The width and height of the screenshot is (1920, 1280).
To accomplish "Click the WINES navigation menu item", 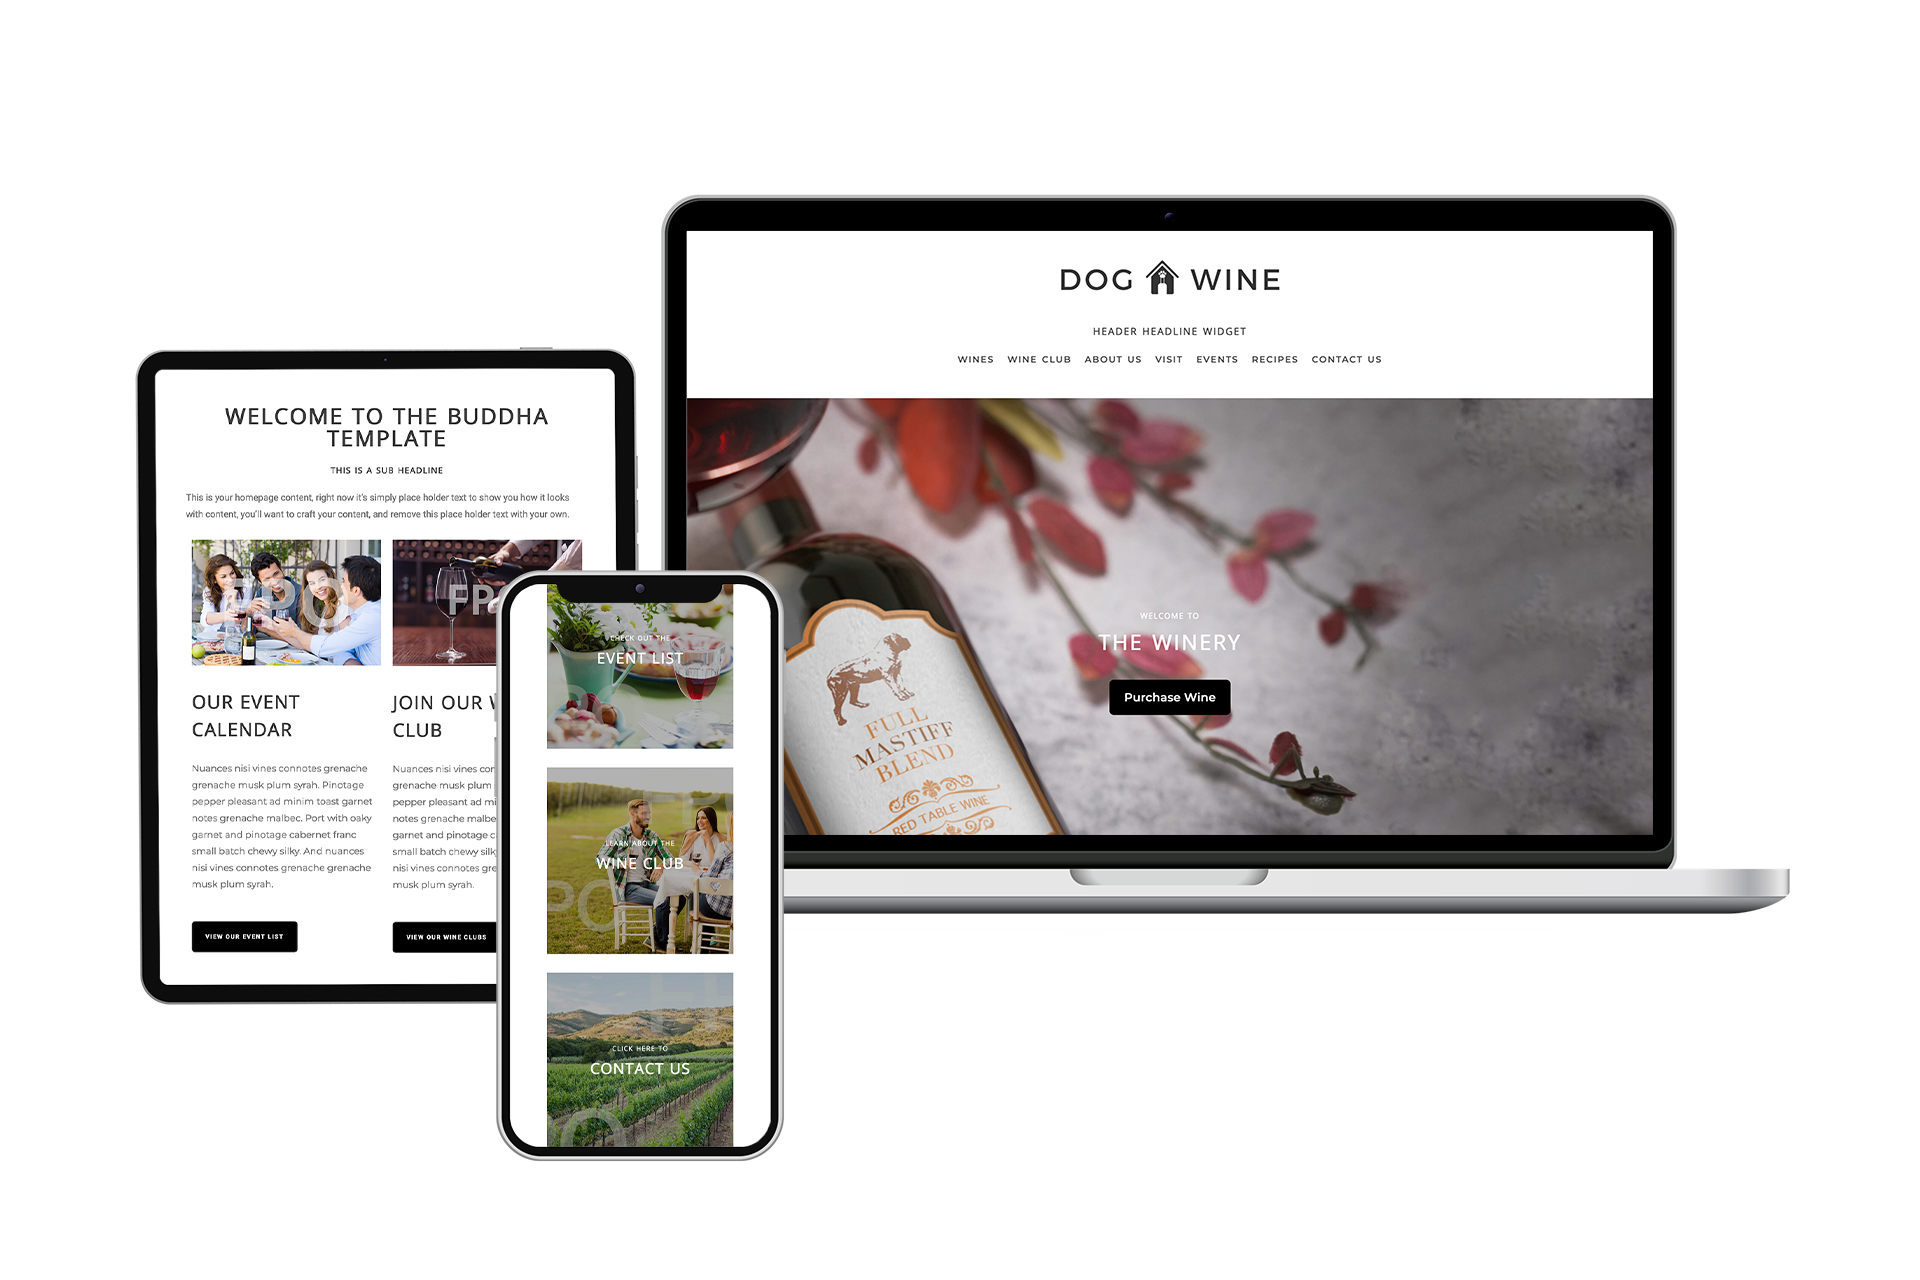I will [974, 357].
